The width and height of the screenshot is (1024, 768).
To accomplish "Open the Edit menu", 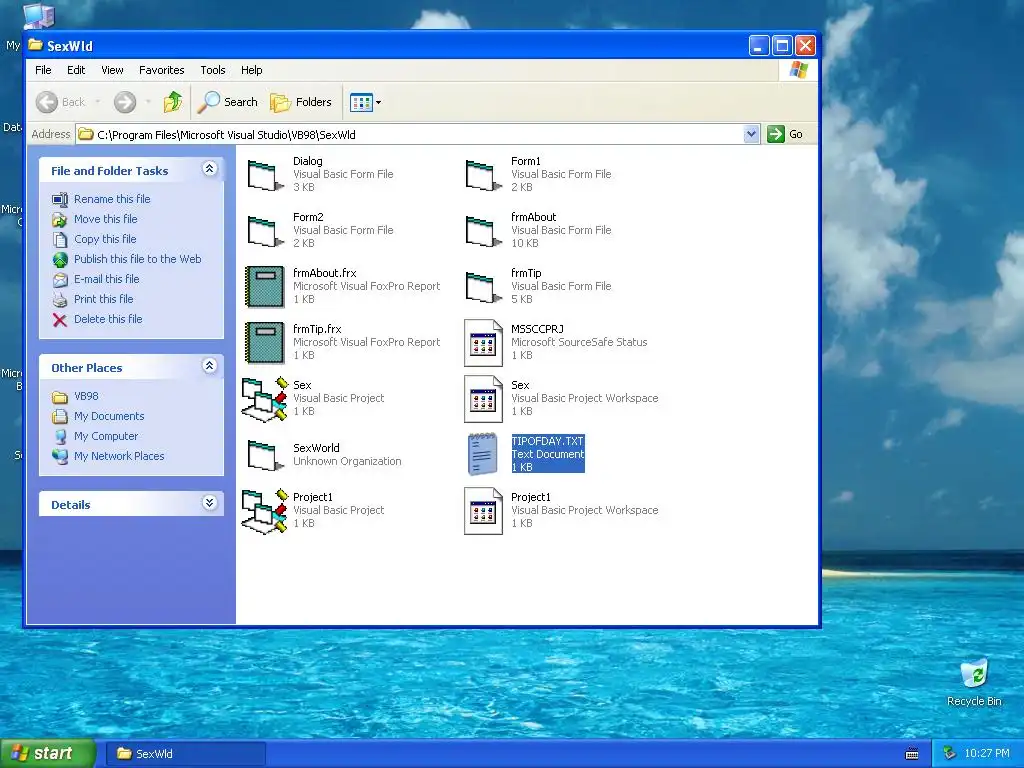I will point(76,70).
